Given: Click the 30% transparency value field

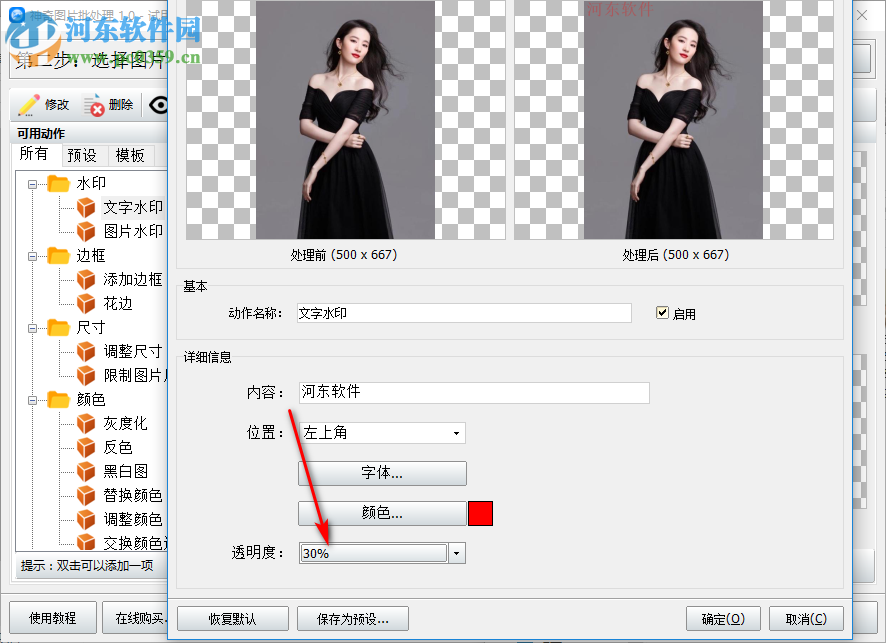Looking at the screenshot, I should click(x=373, y=553).
